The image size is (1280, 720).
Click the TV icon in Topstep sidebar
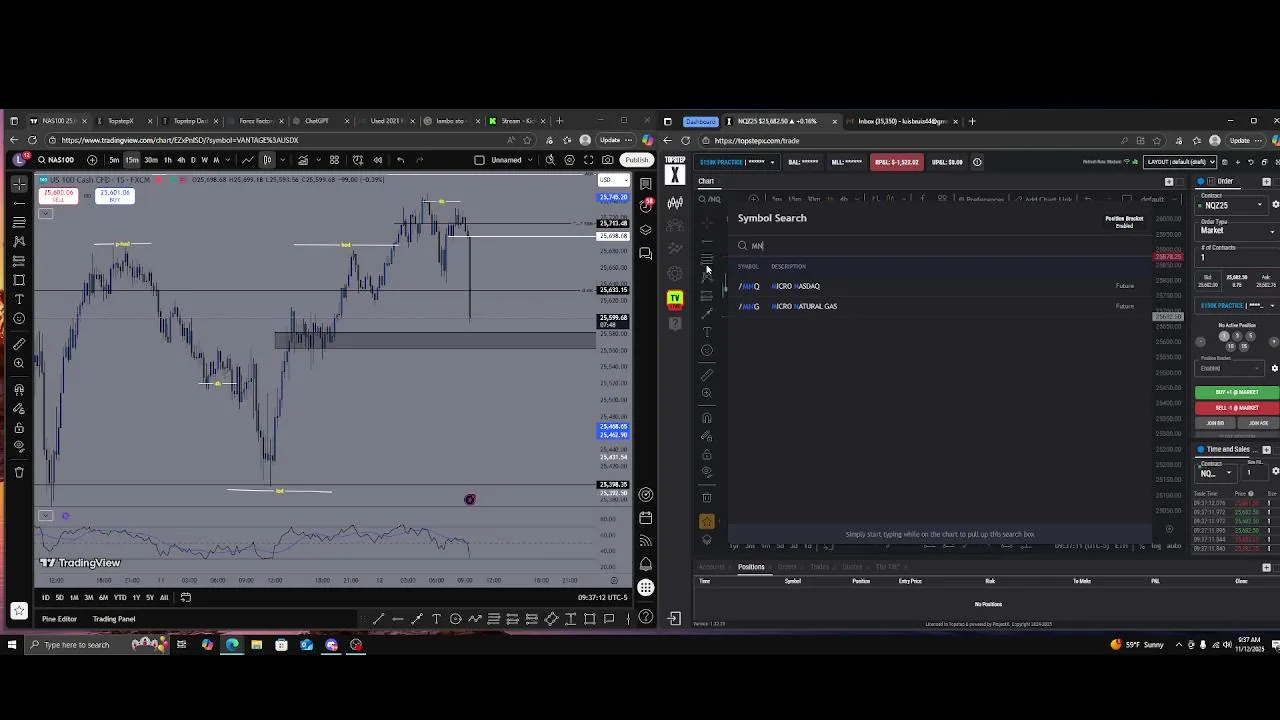675,298
